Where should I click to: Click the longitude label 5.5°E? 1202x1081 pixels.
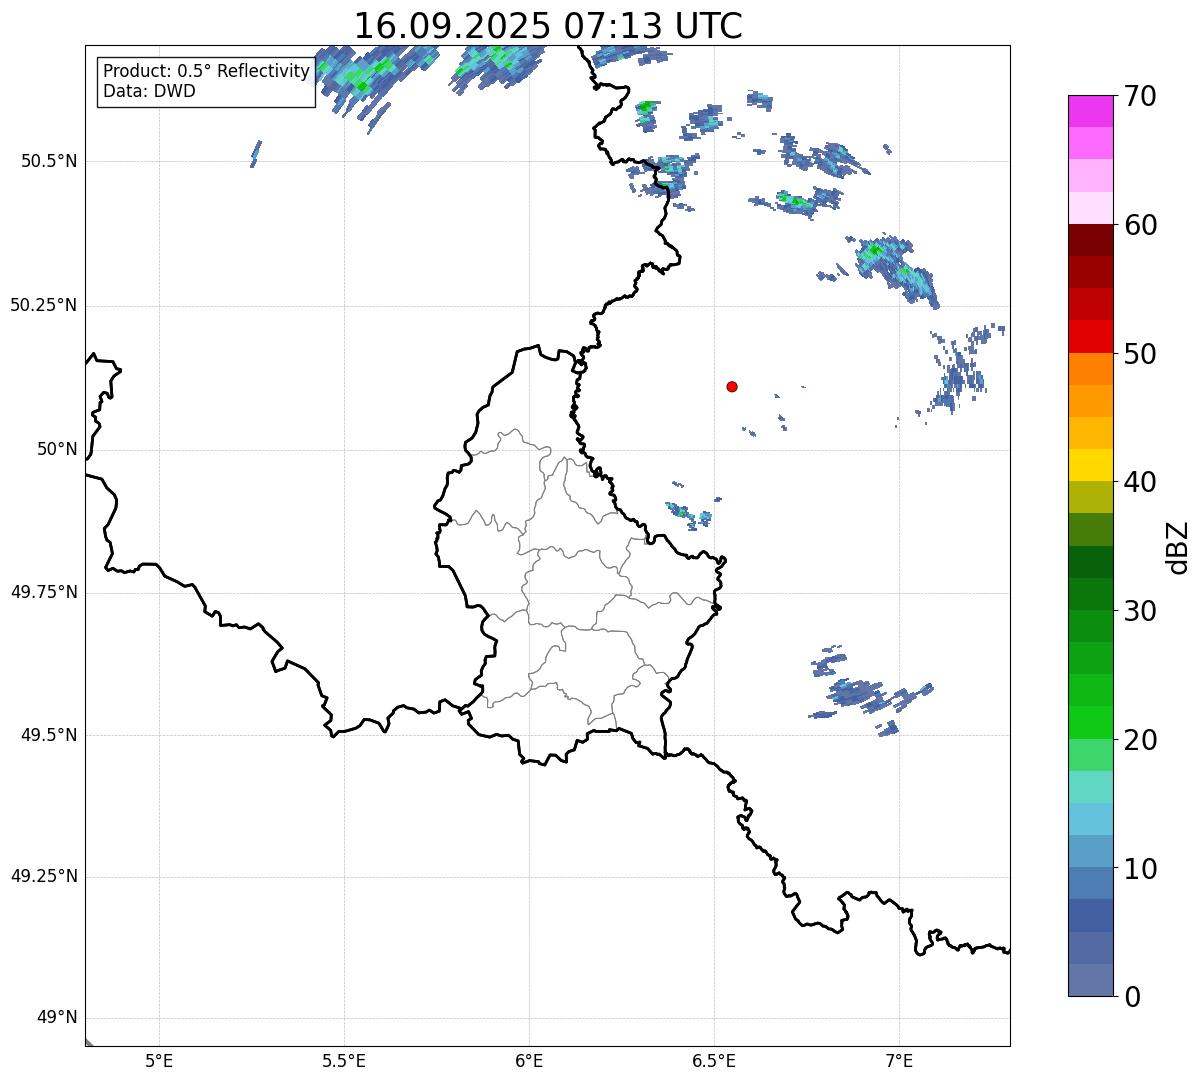pos(344,1061)
